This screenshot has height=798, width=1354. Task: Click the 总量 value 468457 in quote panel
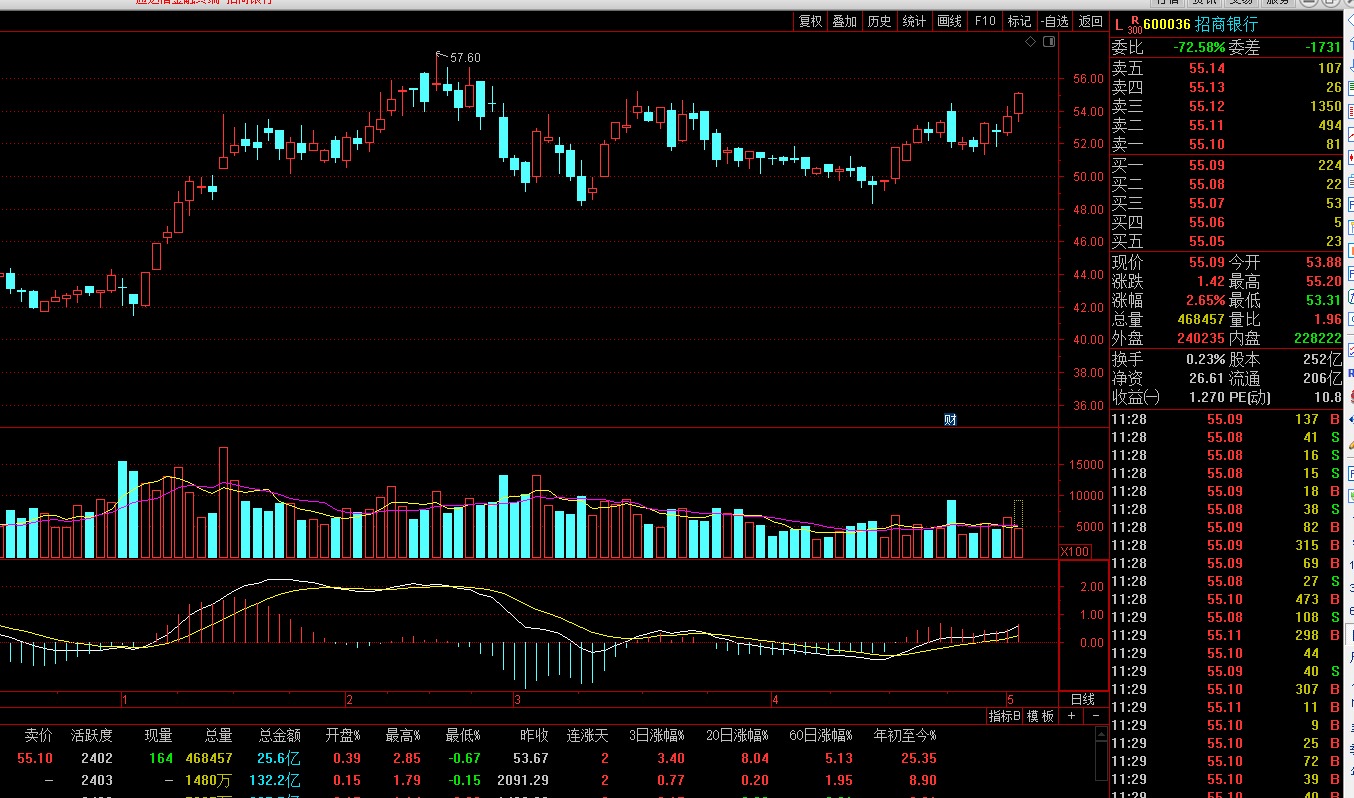1201,319
